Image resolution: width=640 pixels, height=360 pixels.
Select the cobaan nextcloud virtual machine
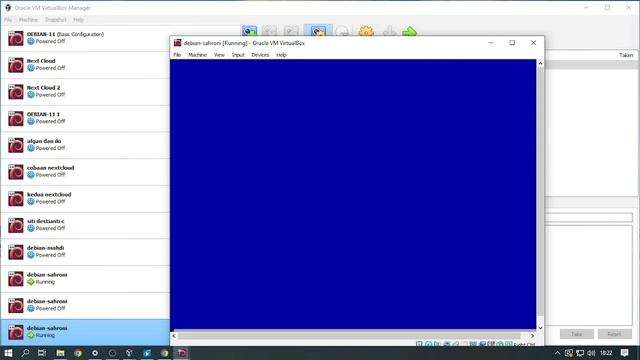[85, 172]
